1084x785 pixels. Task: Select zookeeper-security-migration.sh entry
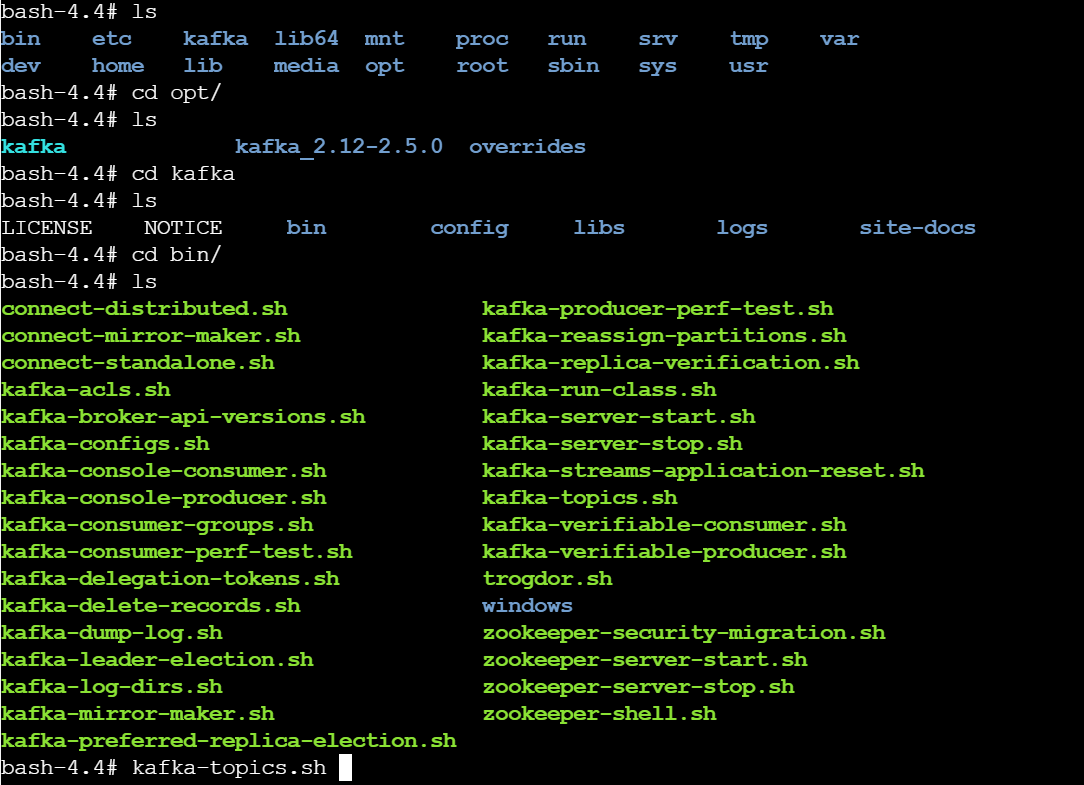tap(684, 632)
